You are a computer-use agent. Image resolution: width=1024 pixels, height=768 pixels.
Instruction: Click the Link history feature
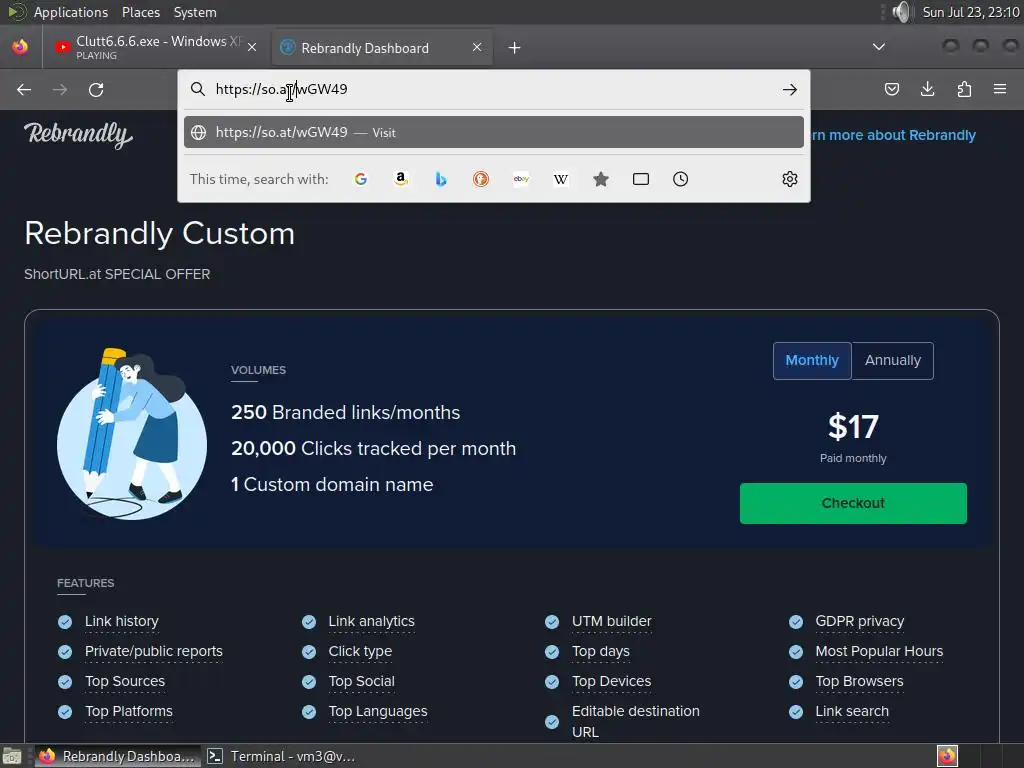pos(121,621)
